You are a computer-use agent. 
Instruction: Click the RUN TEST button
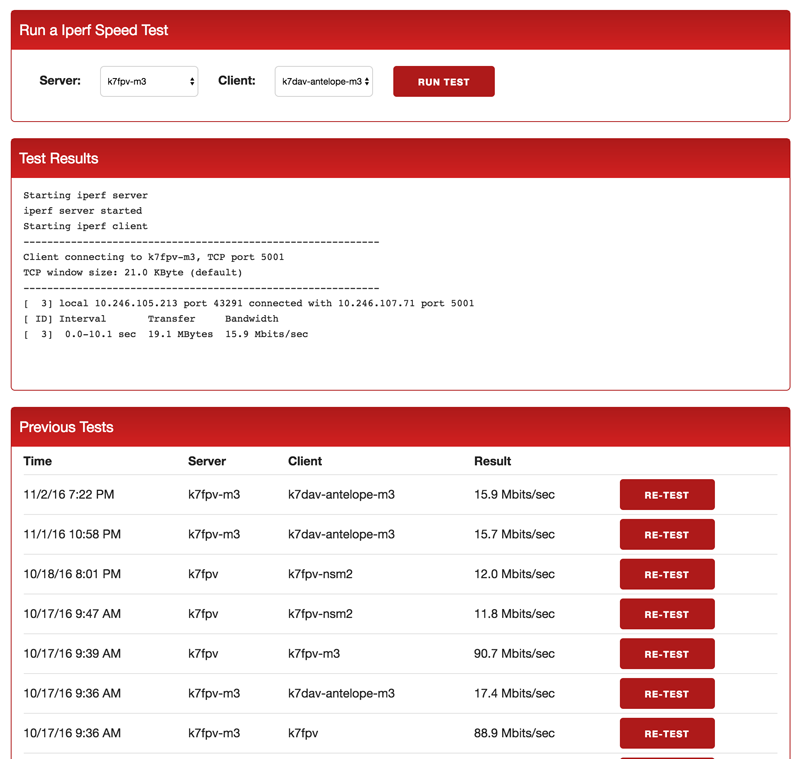pyautogui.click(x=443, y=81)
